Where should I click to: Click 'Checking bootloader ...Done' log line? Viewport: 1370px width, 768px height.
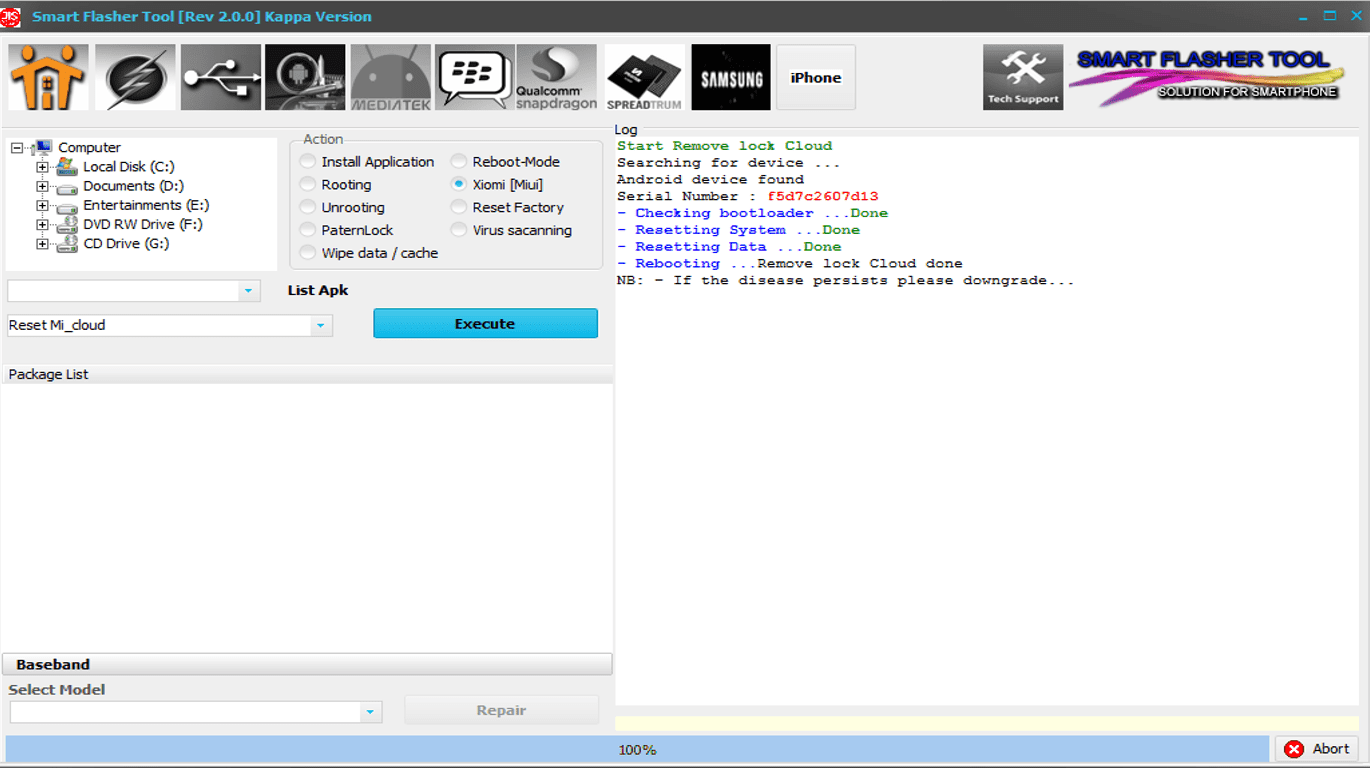(x=752, y=213)
